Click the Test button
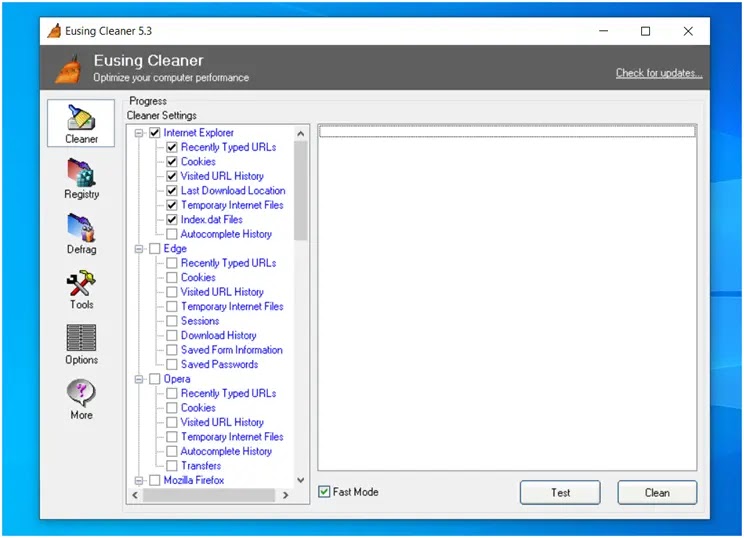The width and height of the screenshot is (744, 538). click(x=560, y=492)
